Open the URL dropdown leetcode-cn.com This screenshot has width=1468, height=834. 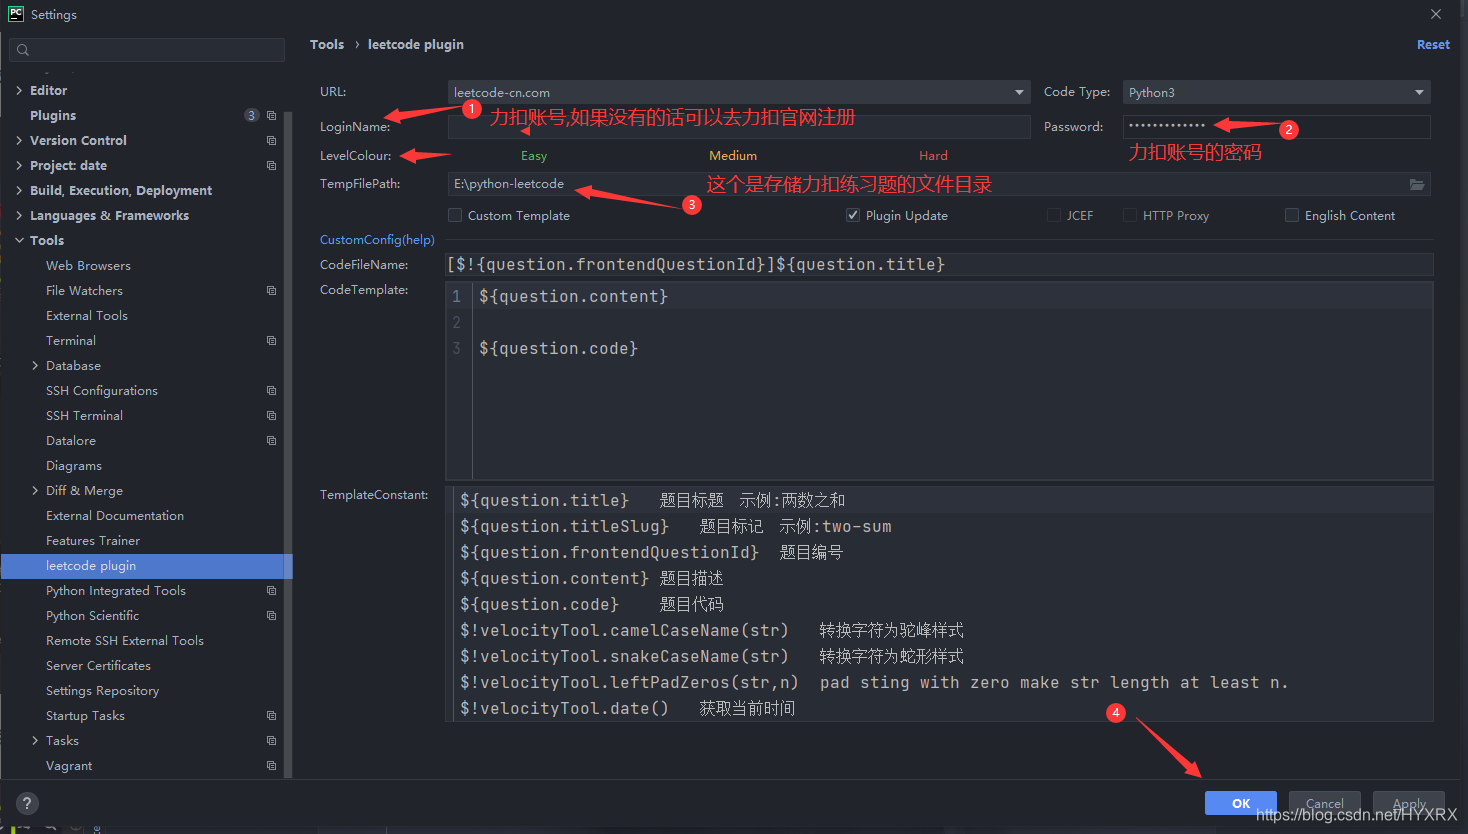point(739,92)
